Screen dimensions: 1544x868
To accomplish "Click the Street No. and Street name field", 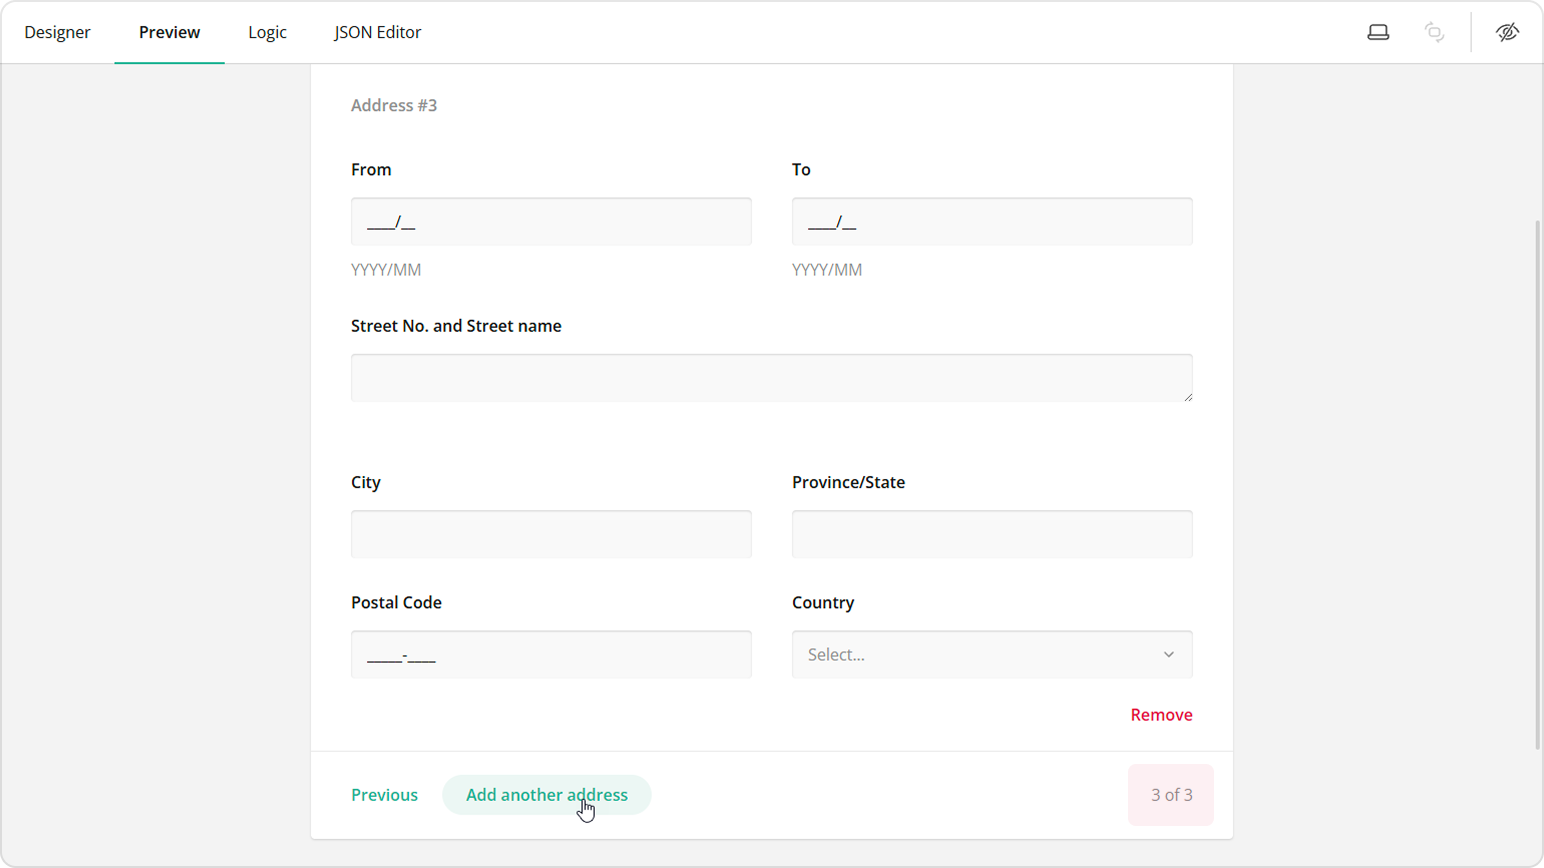I will tap(771, 377).
